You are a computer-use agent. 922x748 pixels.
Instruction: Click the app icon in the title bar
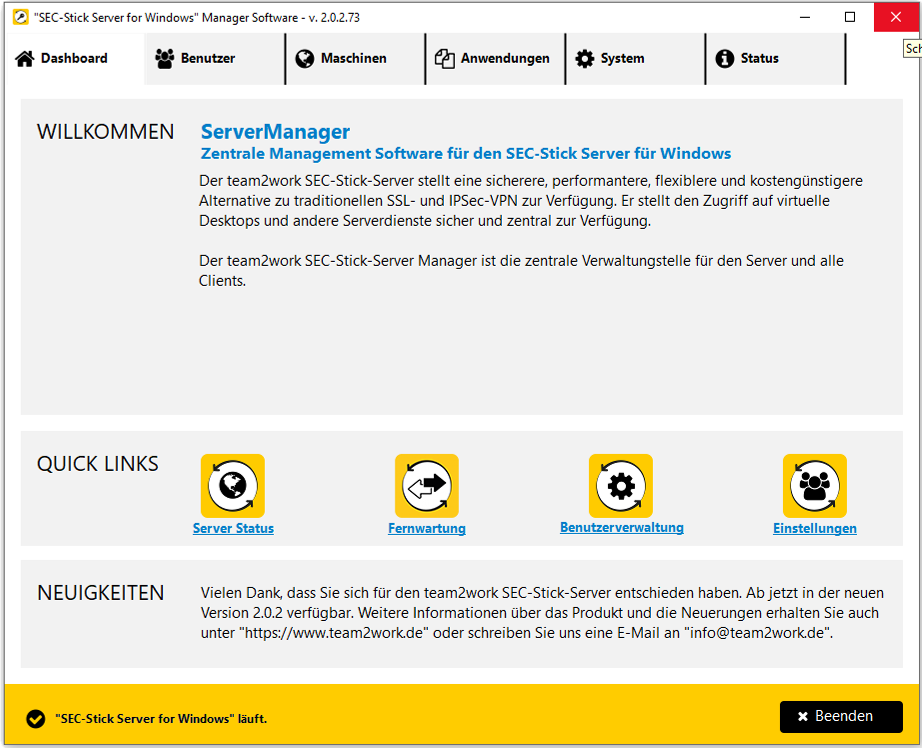(x=20, y=17)
